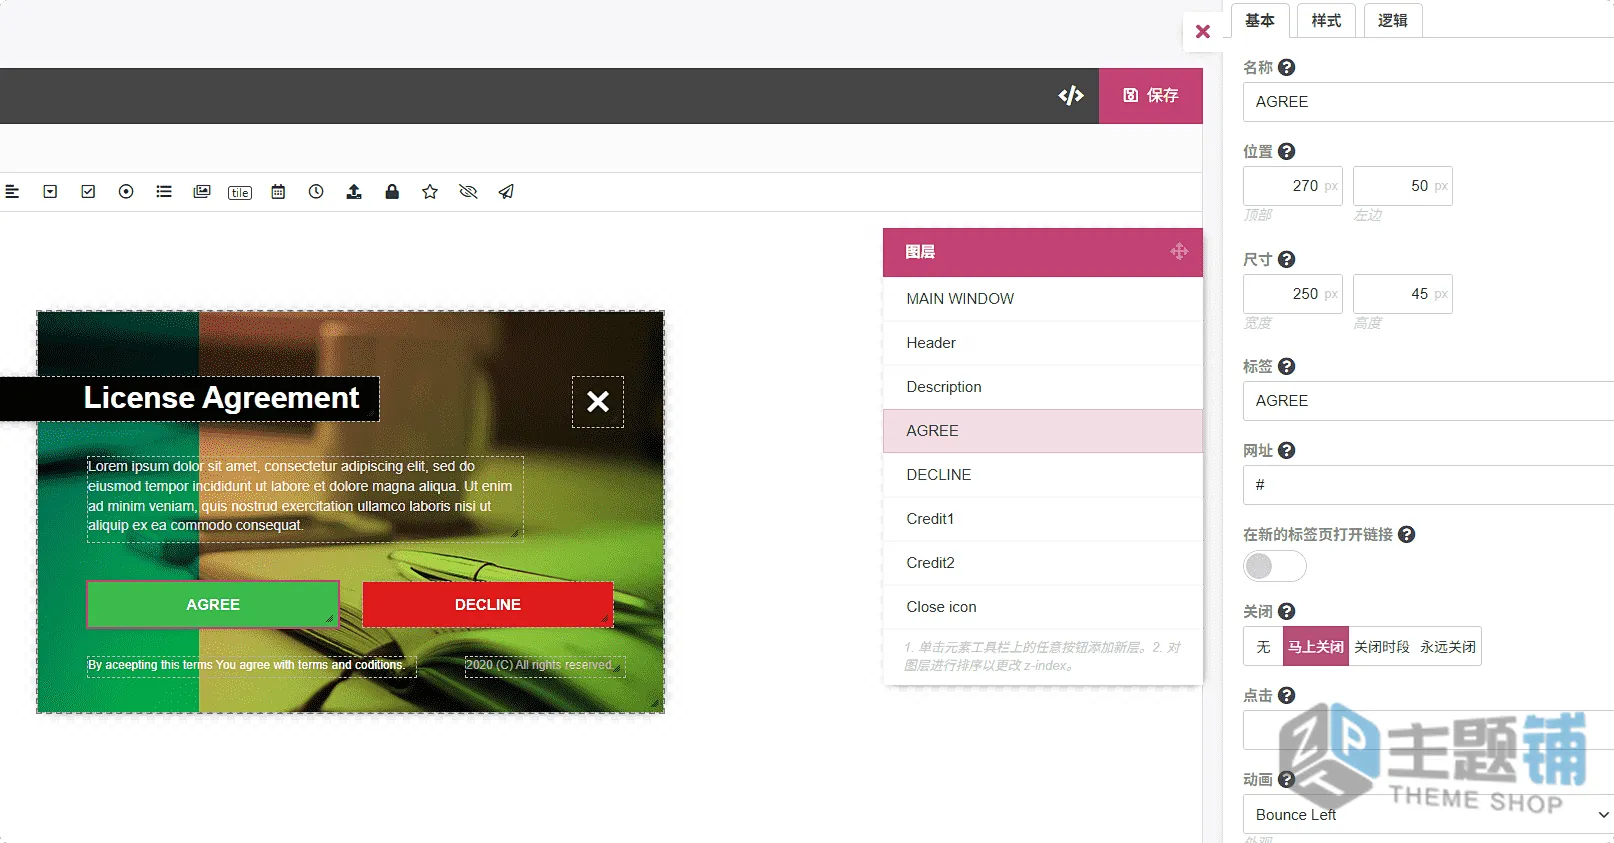Viewport: 1614px width, 843px height.
Task: Select the '2020 (C) All rights reserved' text
Action: (545, 666)
